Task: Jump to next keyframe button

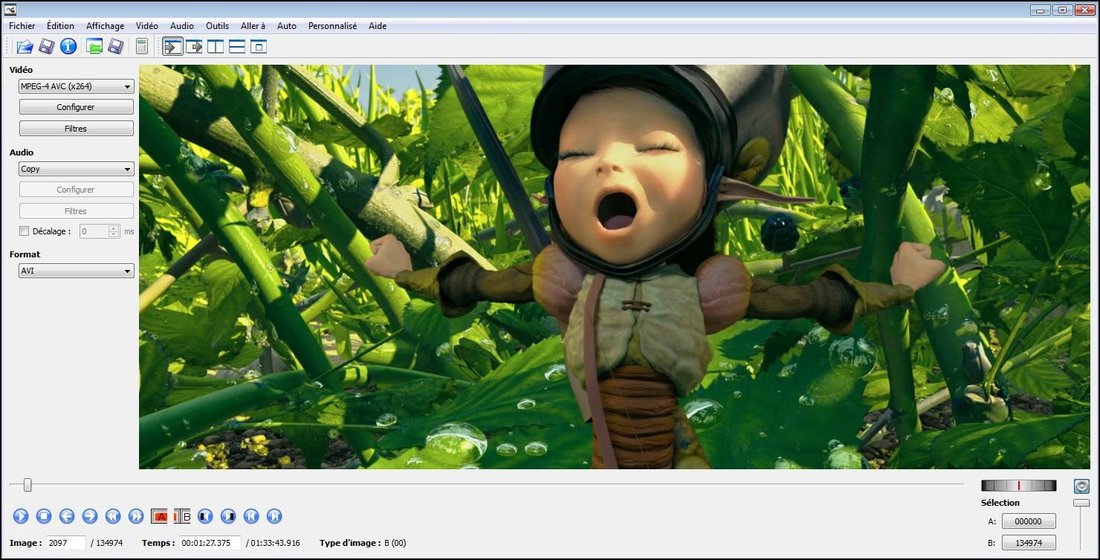Action: pyautogui.click(x=136, y=516)
